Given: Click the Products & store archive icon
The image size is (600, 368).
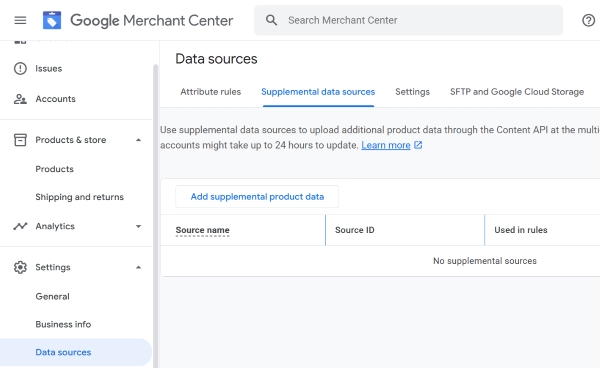Looking at the screenshot, I should tap(20, 140).
